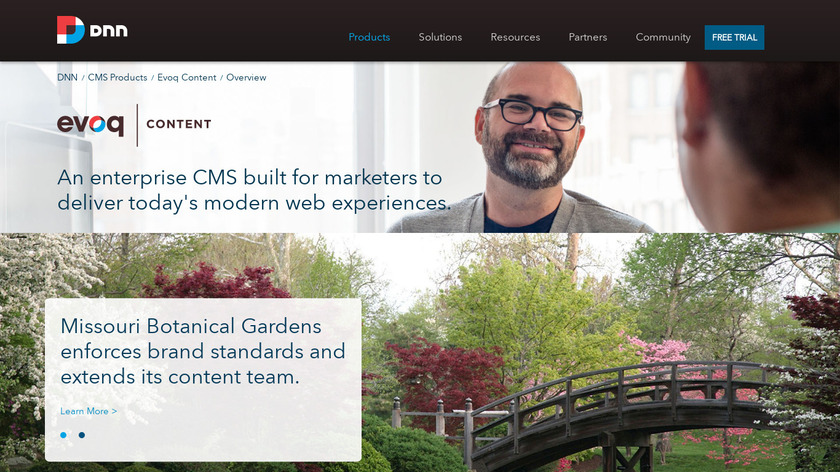
Task: Open the Resources menu
Action: [515, 37]
